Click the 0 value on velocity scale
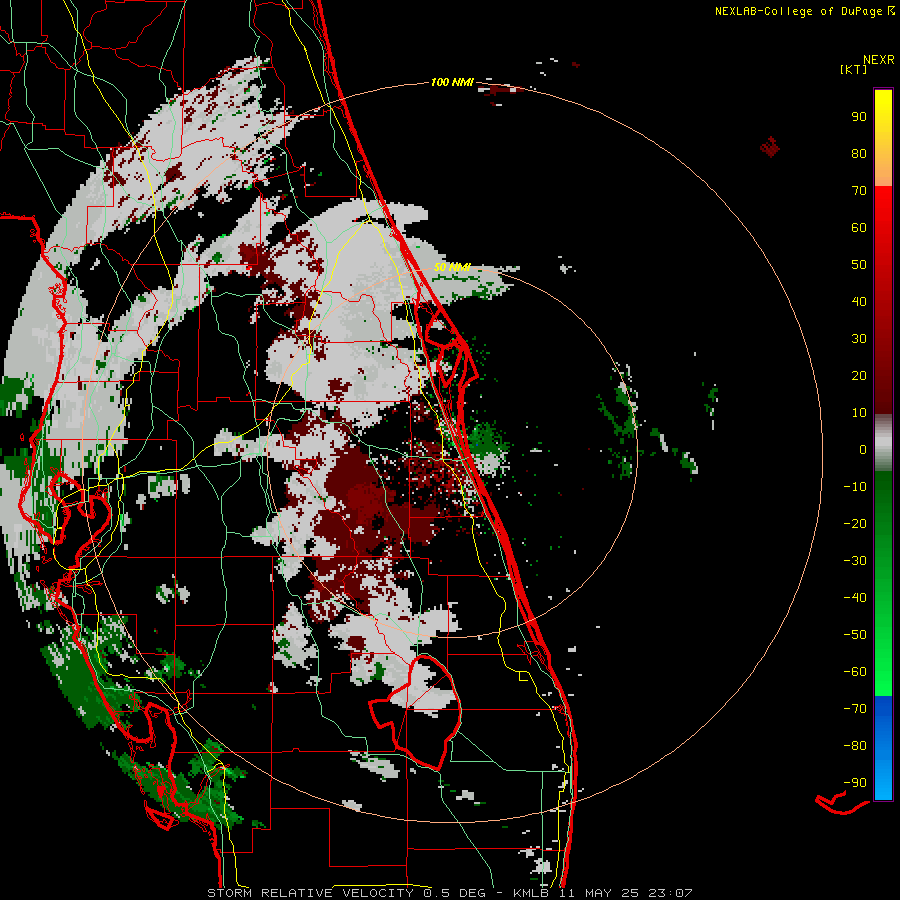Image resolution: width=900 pixels, height=900 pixels. click(863, 449)
